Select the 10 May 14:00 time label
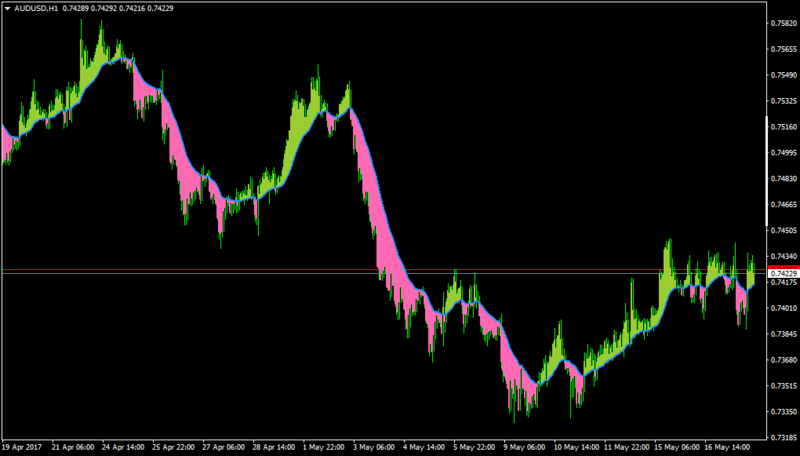This screenshot has width=800, height=456. click(575, 447)
